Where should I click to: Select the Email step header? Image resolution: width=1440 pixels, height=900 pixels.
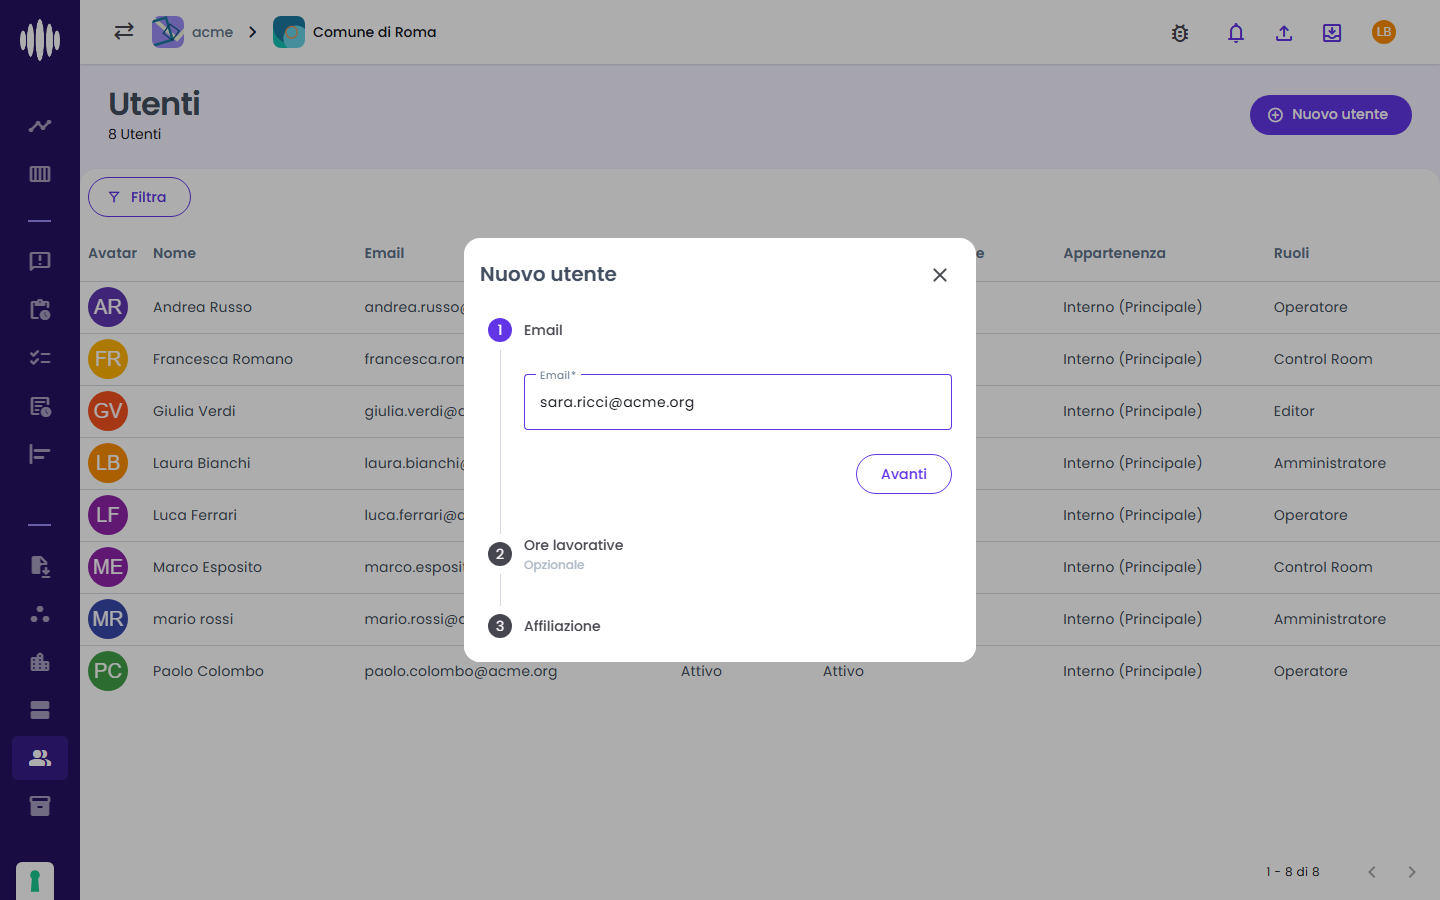pyautogui.click(x=525, y=330)
